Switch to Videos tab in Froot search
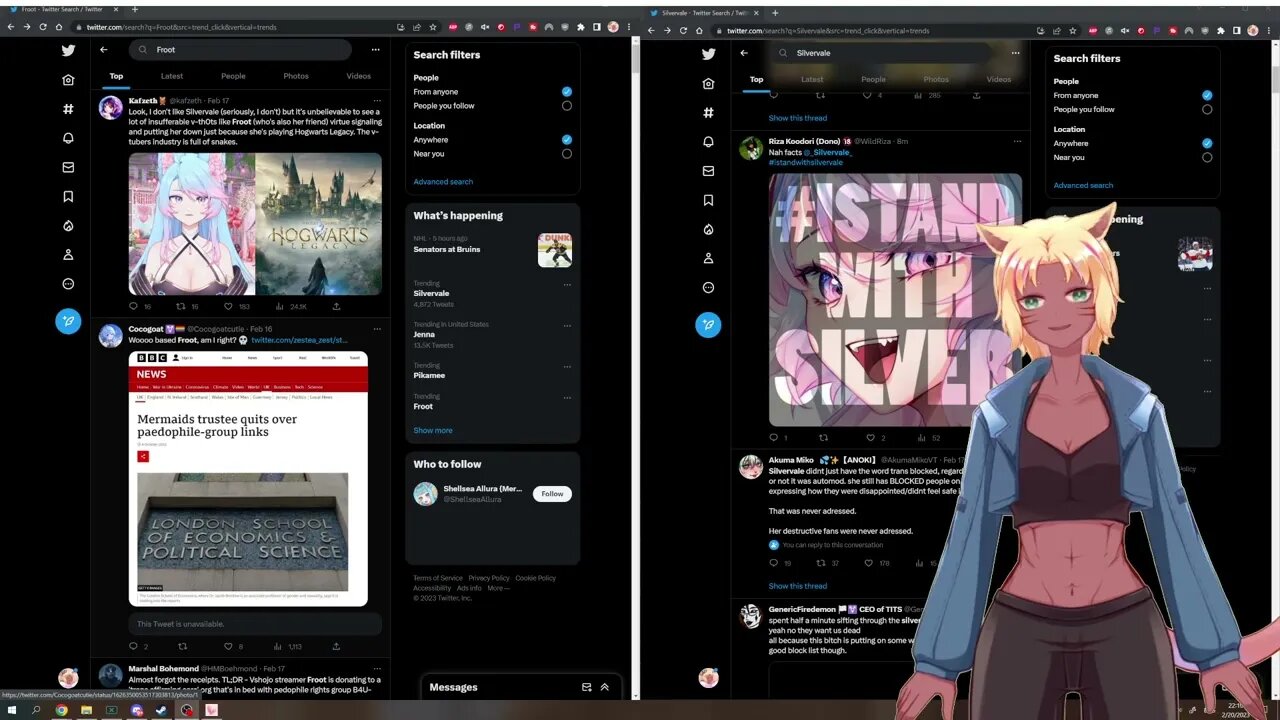This screenshot has height=720, width=1280. pos(358,76)
